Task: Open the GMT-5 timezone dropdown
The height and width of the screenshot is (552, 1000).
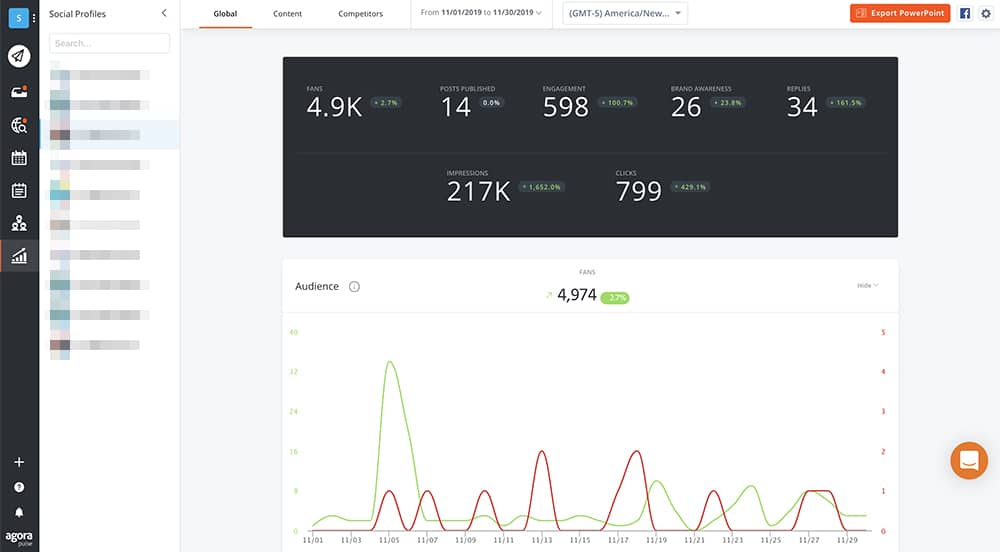Action: pos(625,13)
